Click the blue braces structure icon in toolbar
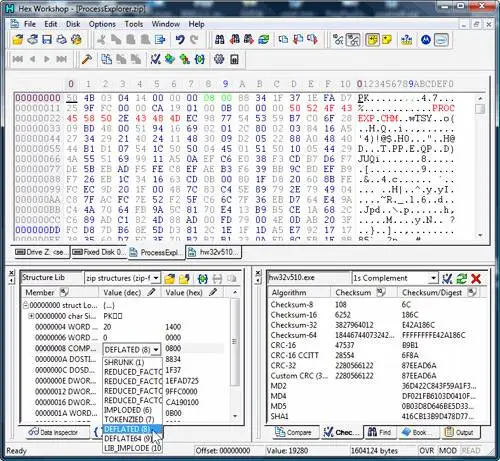Screen dimensions: 500x461 point(200,59)
